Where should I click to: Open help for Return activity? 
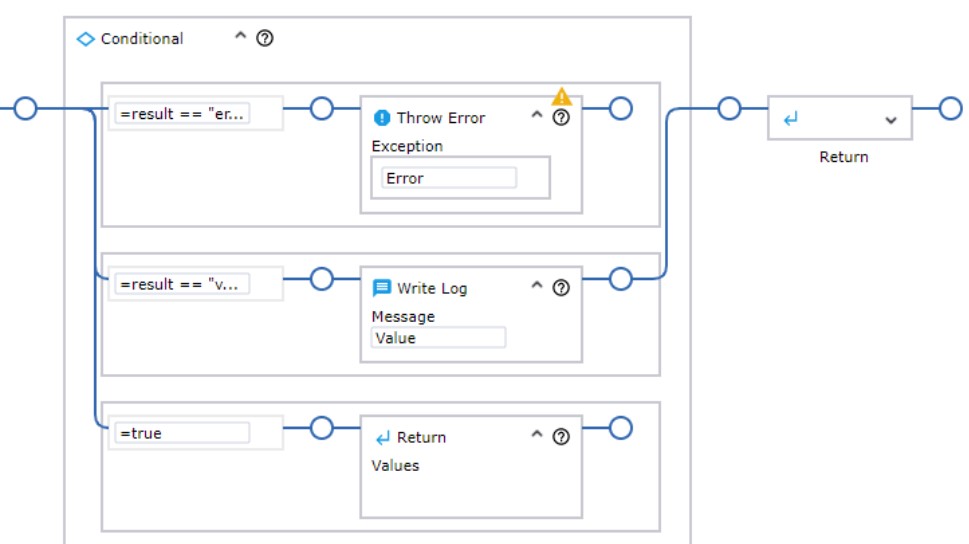(561, 437)
